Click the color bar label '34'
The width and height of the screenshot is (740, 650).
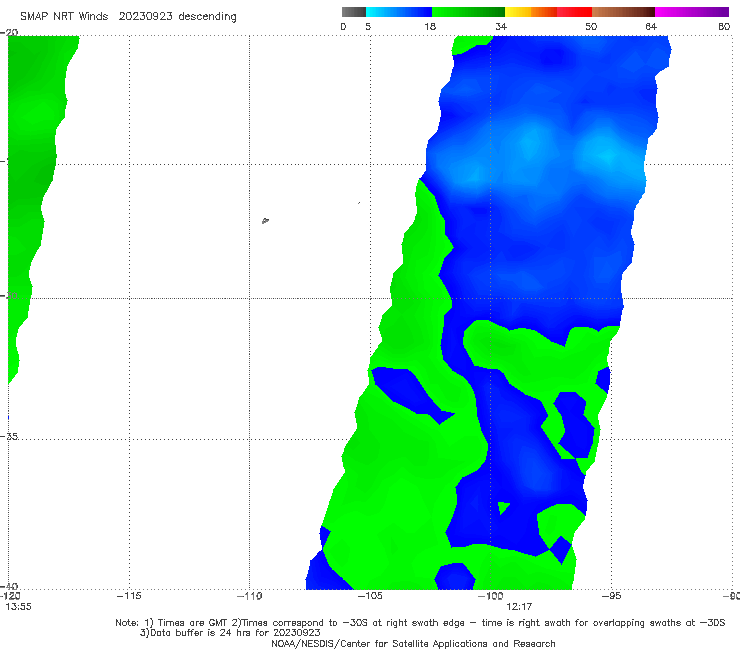coord(501,27)
